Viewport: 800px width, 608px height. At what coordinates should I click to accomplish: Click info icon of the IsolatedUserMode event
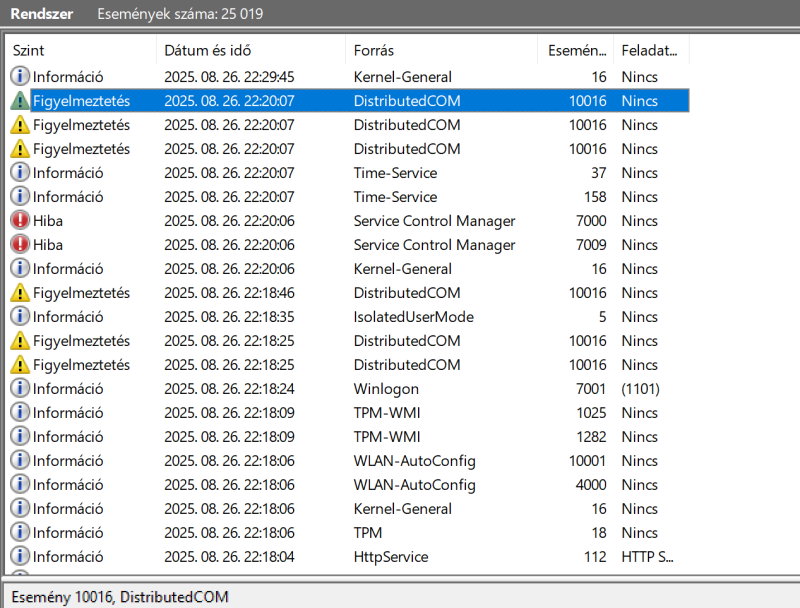(20, 317)
